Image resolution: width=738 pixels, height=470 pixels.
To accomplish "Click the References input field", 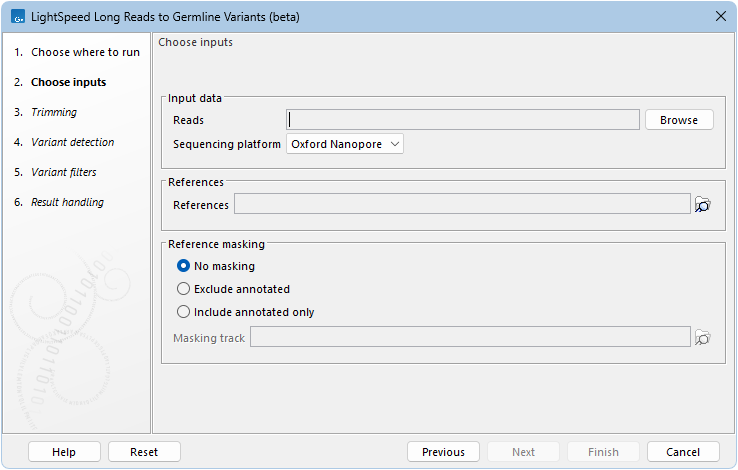I will pyautogui.click(x=462, y=204).
